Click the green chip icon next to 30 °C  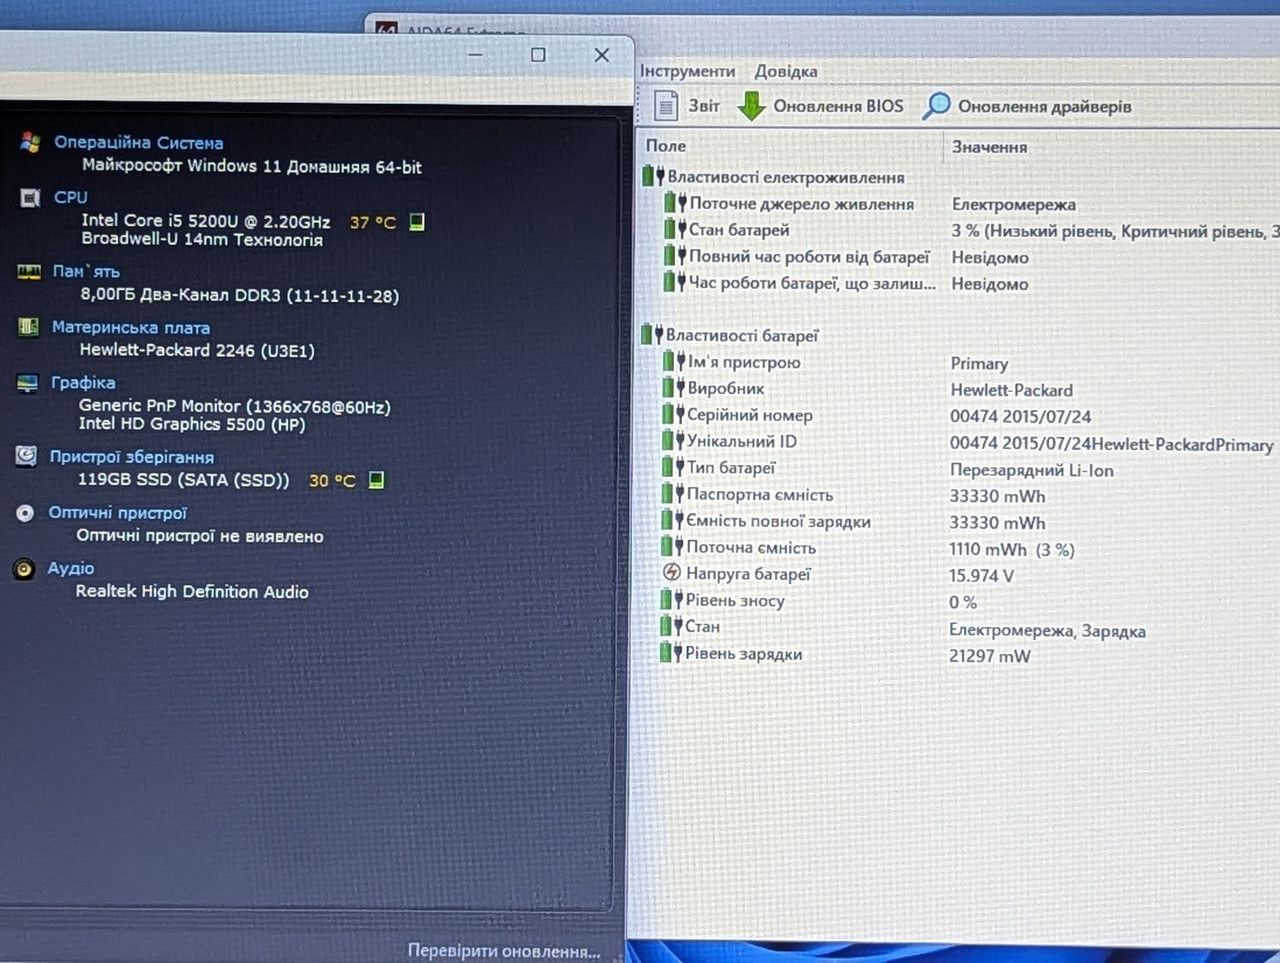click(x=376, y=480)
